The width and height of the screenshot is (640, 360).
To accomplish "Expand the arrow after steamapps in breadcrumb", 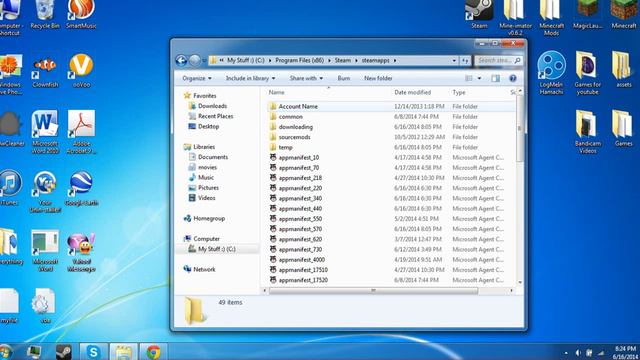I will (x=395, y=60).
